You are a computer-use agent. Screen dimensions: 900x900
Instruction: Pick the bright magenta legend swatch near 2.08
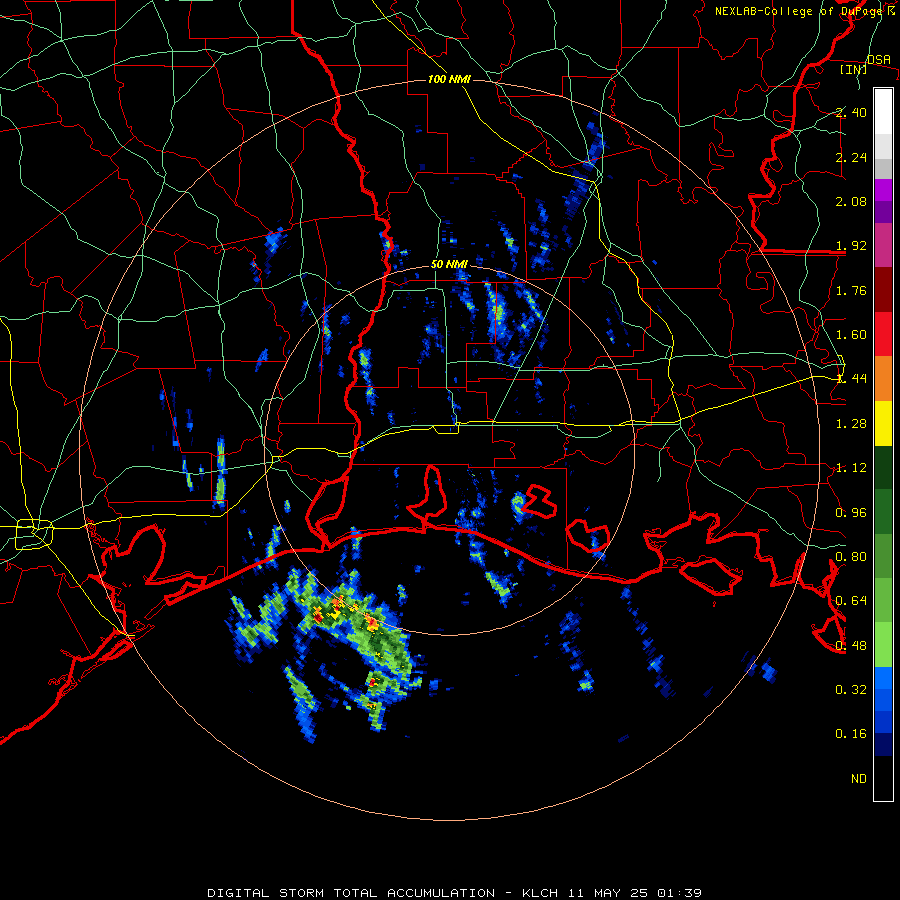click(883, 191)
